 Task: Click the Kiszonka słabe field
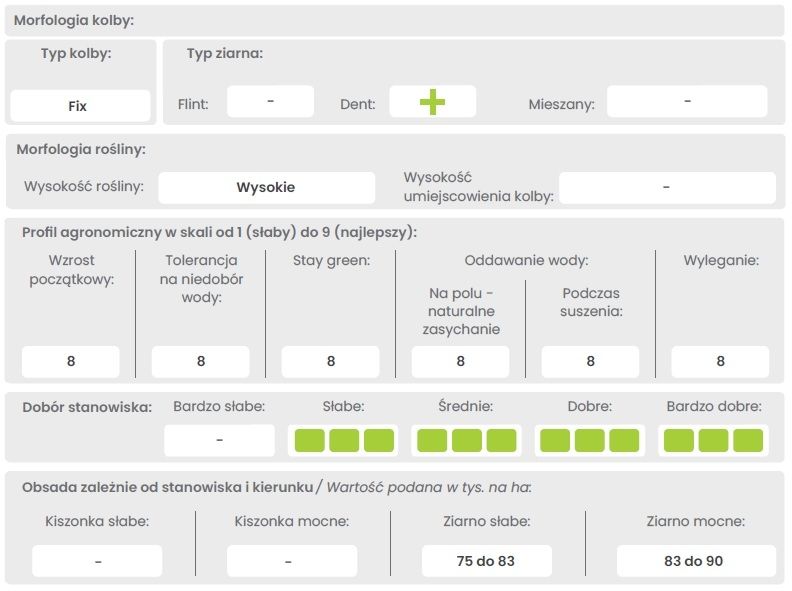pyautogui.click(x=97, y=561)
